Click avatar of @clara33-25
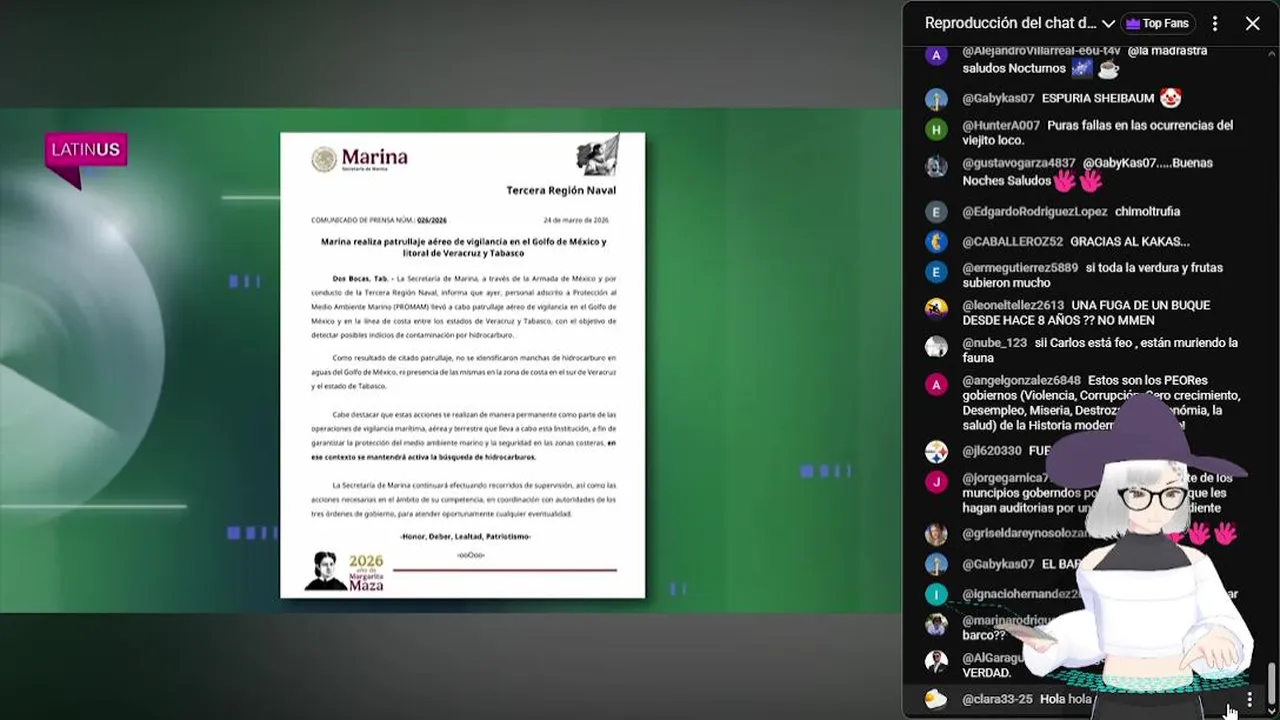This screenshot has height=720, width=1280. 936,699
